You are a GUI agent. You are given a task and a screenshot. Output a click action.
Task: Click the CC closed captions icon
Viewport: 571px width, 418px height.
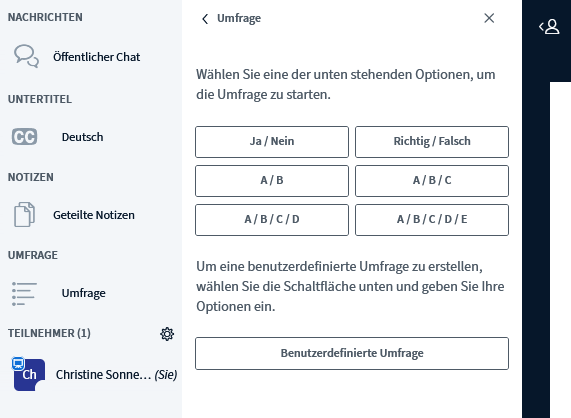coord(24,137)
